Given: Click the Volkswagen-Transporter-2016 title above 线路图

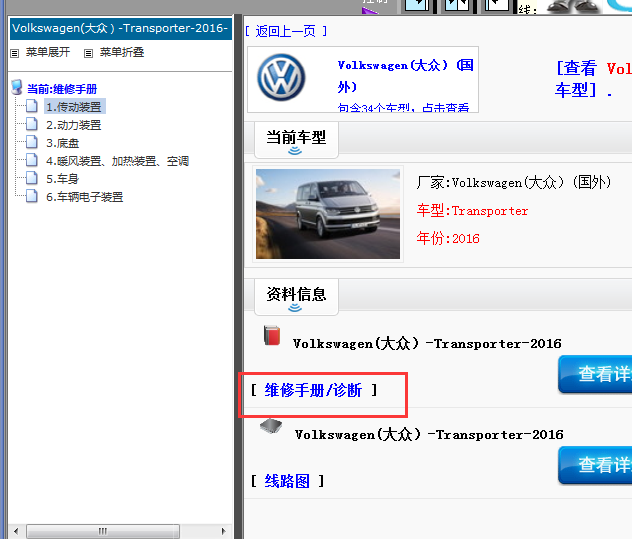Looking at the screenshot, I should 429,435.
